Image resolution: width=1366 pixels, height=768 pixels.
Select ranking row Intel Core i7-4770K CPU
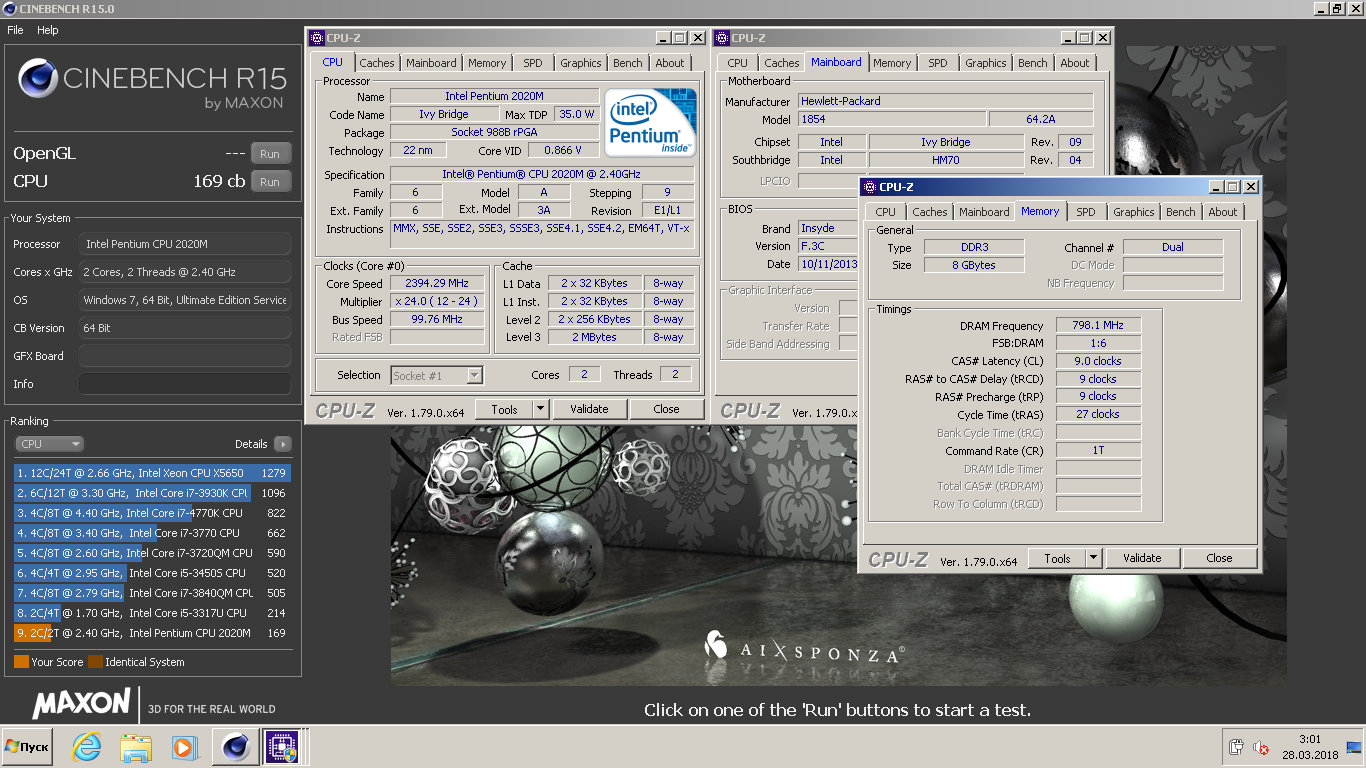[152, 513]
